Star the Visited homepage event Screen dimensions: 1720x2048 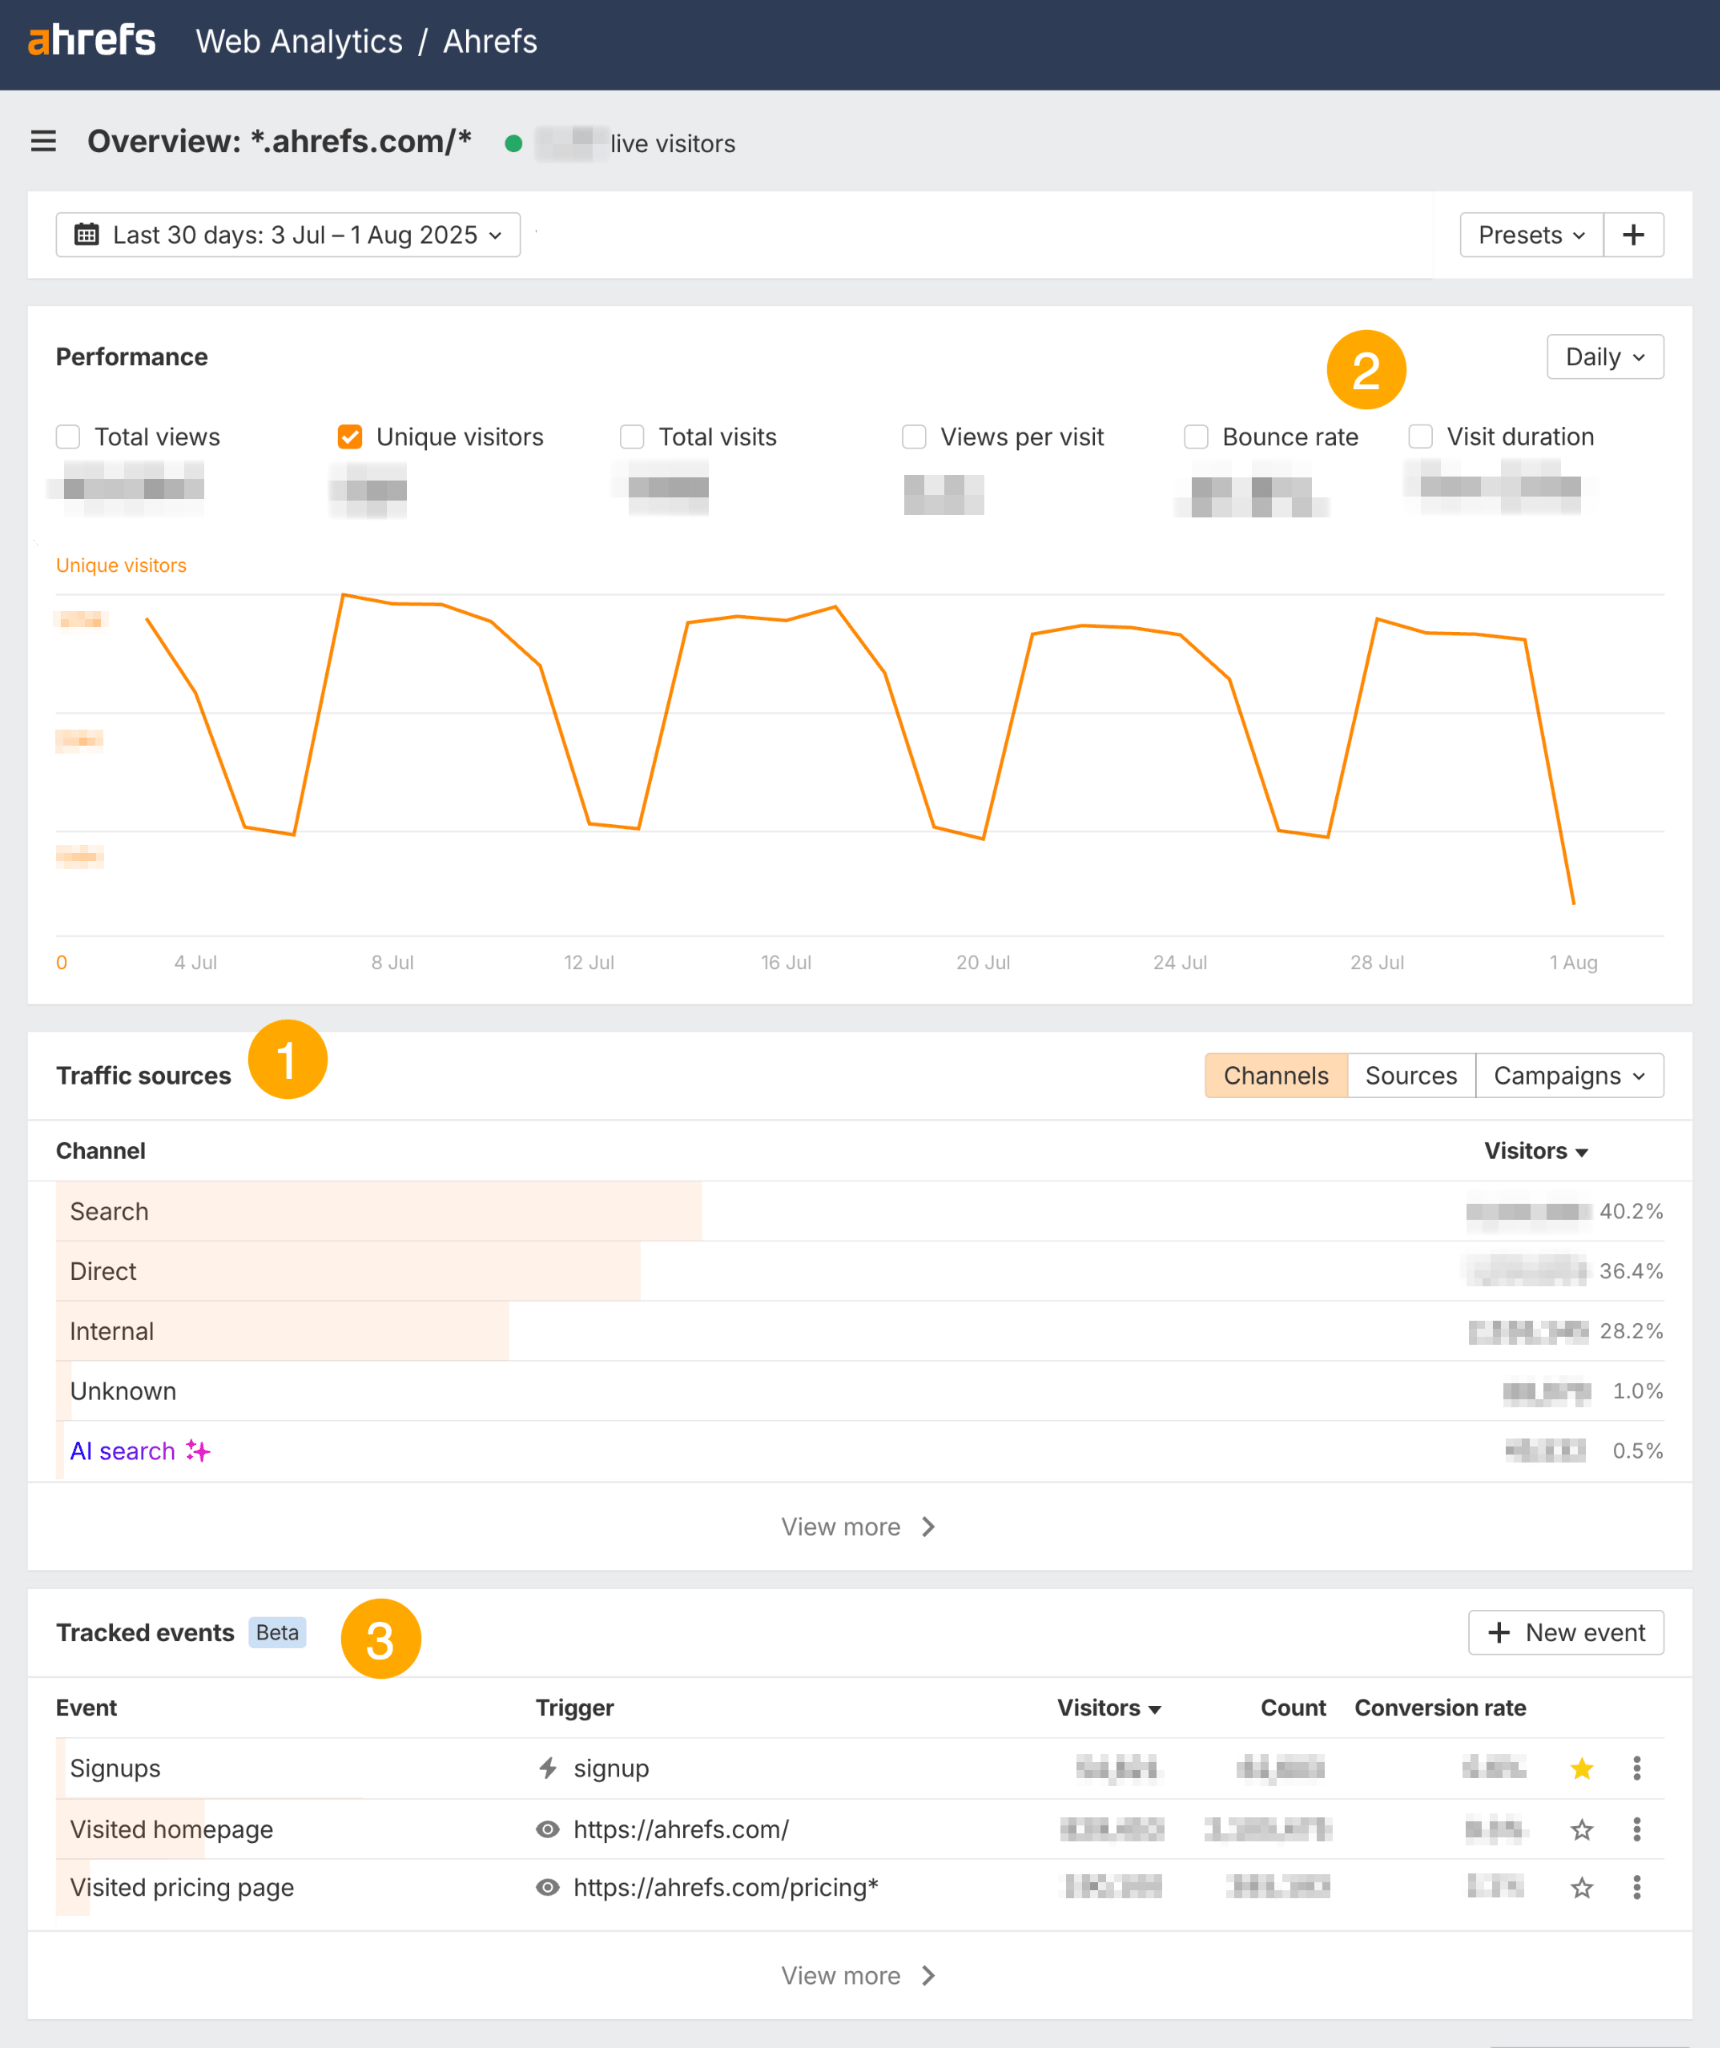[1582, 1829]
